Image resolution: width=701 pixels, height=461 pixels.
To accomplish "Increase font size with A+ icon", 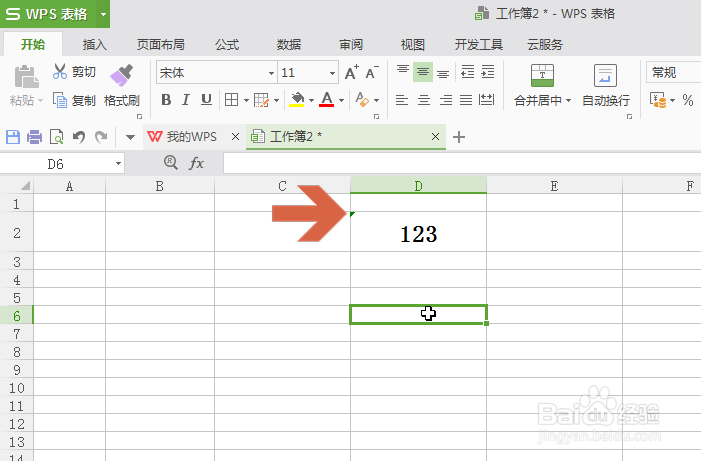I will pyautogui.click(x=352, y=72).
